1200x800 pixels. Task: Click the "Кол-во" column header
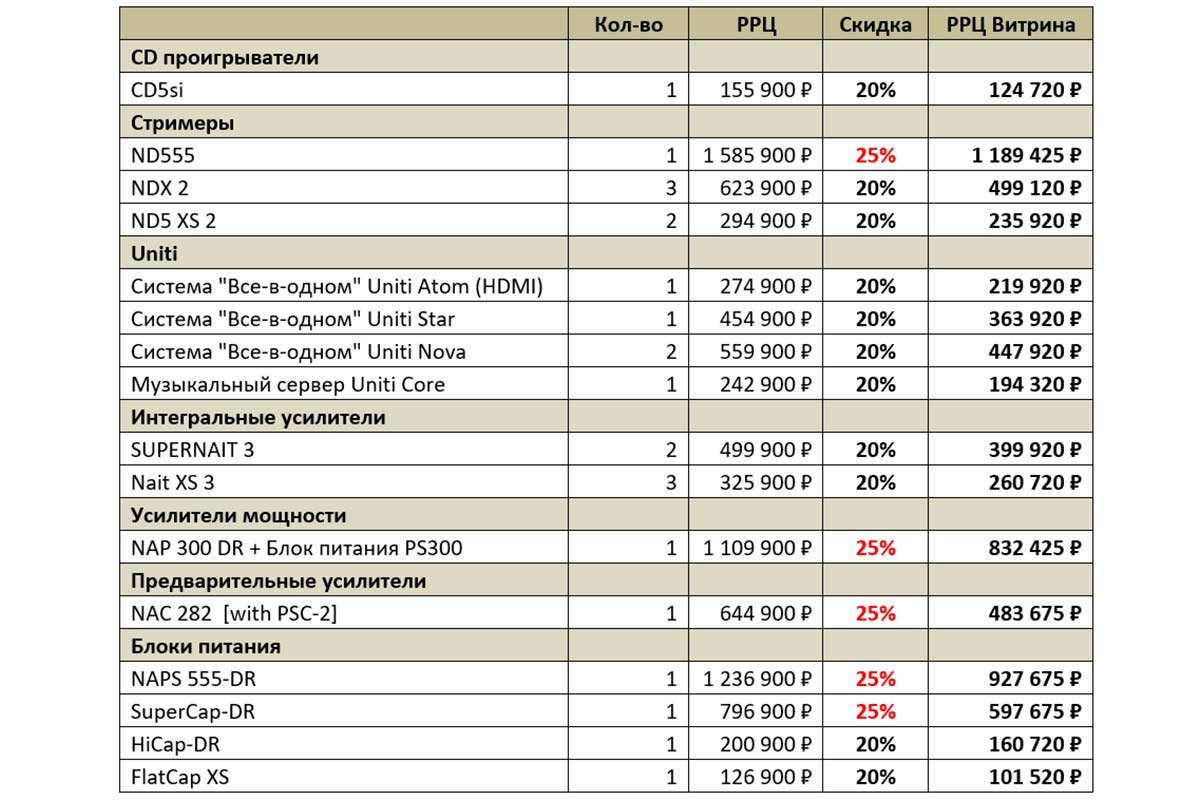[x=628, y=25]
